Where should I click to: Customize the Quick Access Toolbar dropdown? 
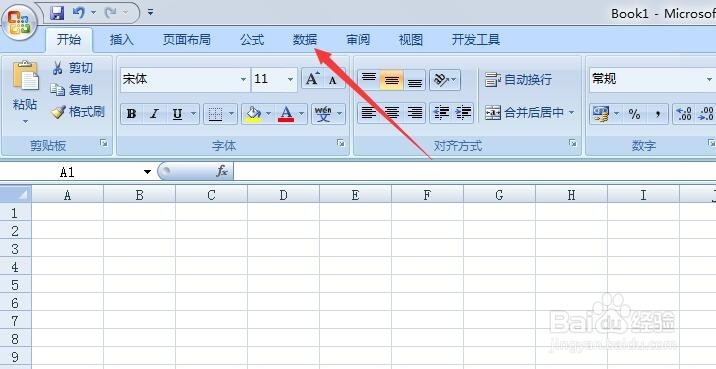pos(151,13)
